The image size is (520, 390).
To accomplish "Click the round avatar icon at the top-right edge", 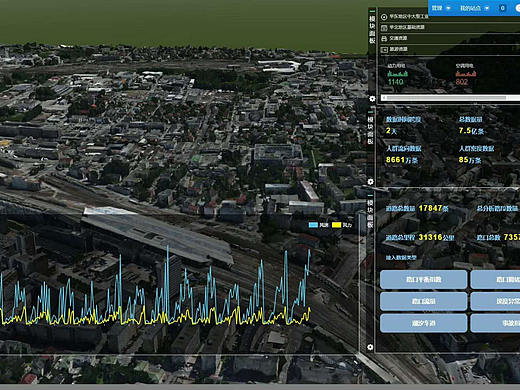I will click(x=518, y=8).
